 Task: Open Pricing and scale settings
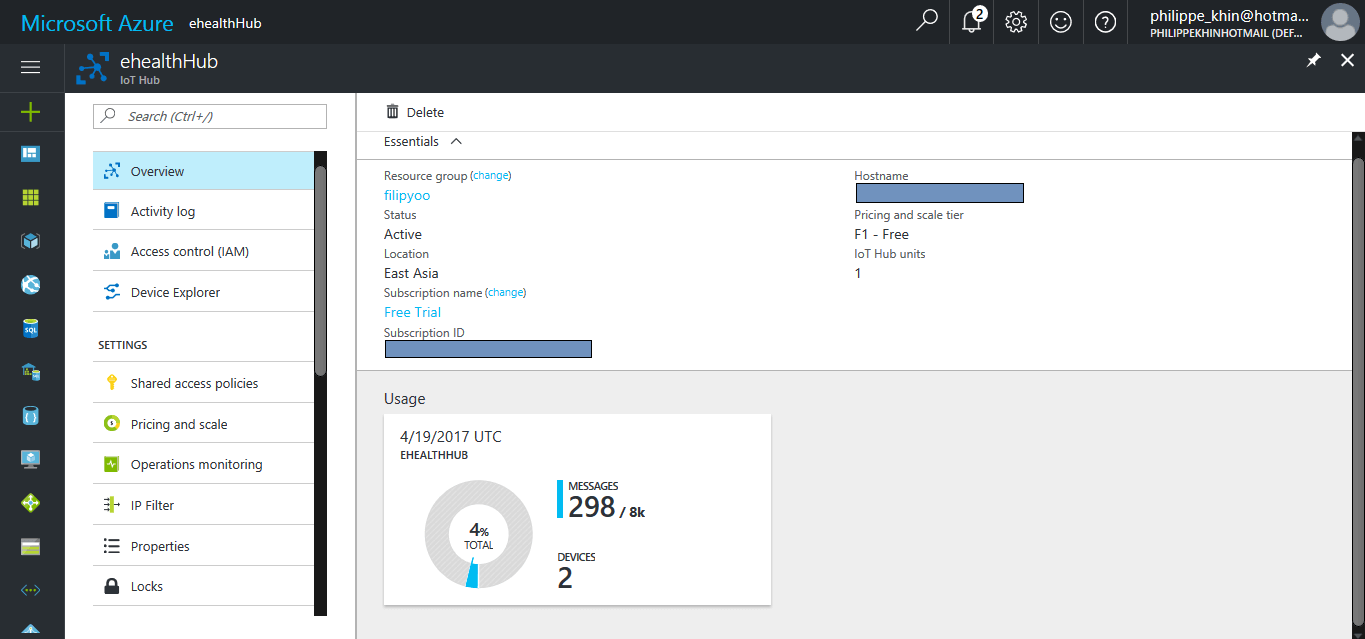pyautogui.click(x=203, y=424)
